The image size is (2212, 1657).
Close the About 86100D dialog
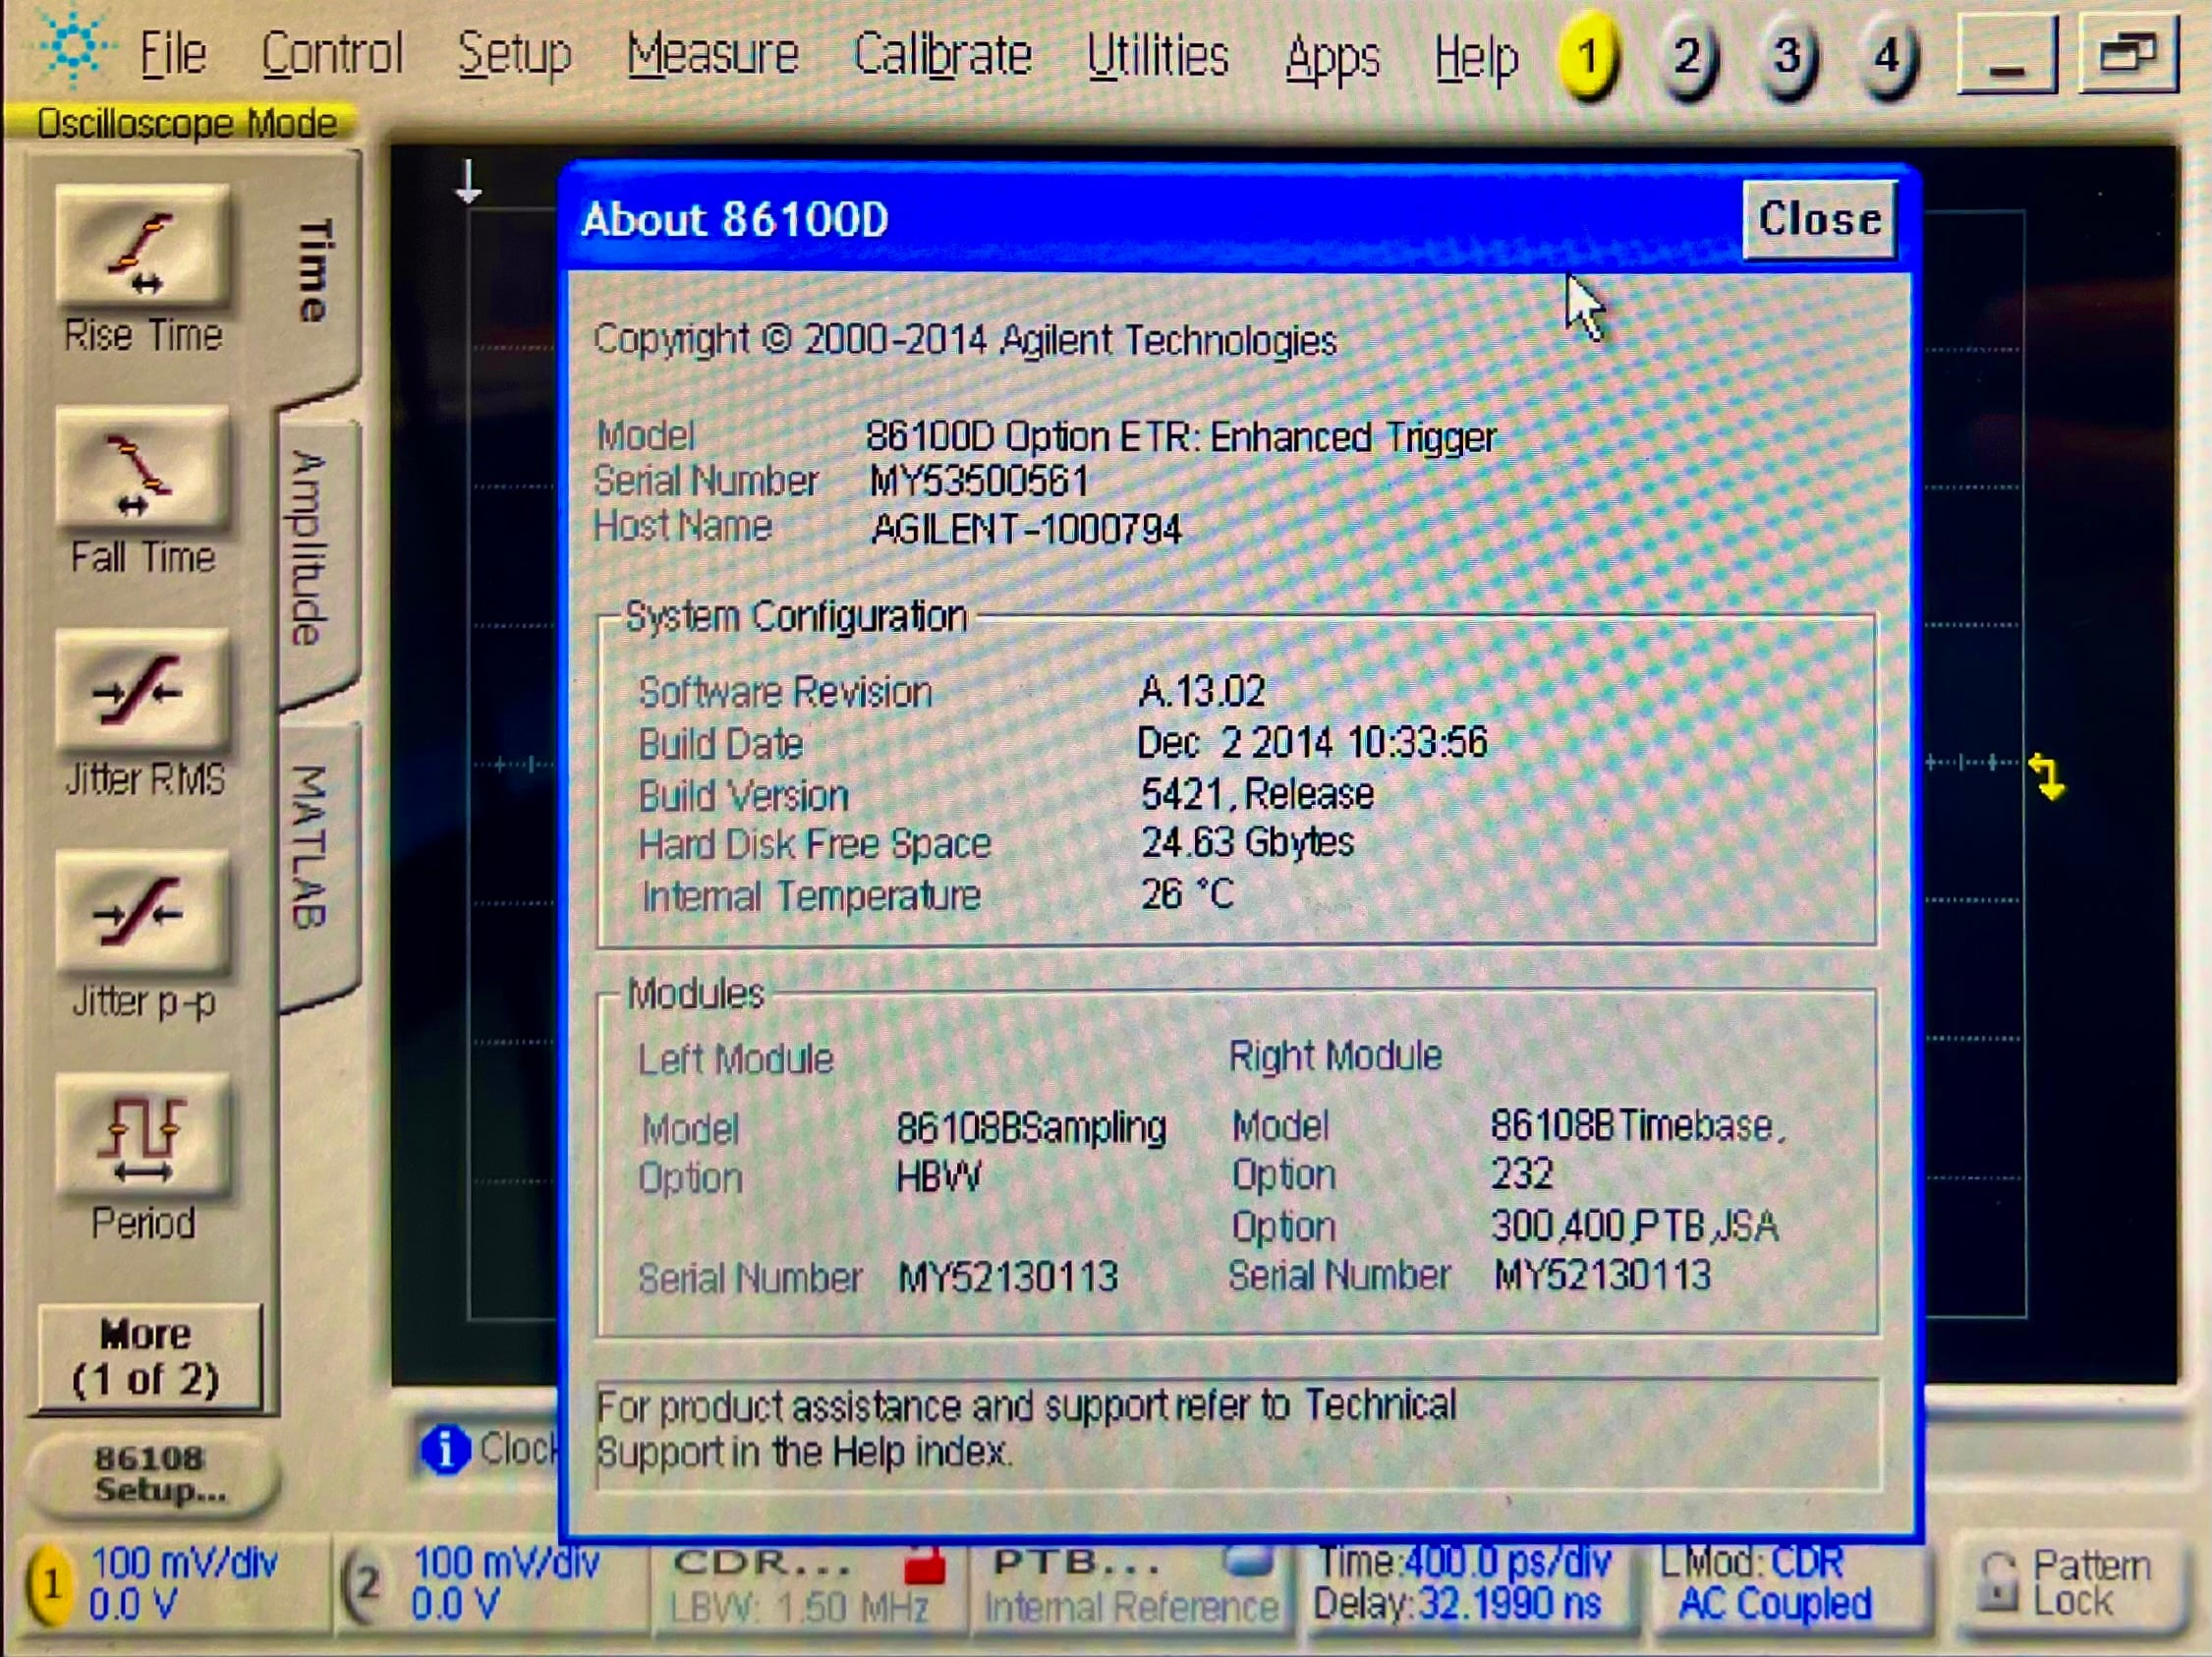click(1819, 219)
